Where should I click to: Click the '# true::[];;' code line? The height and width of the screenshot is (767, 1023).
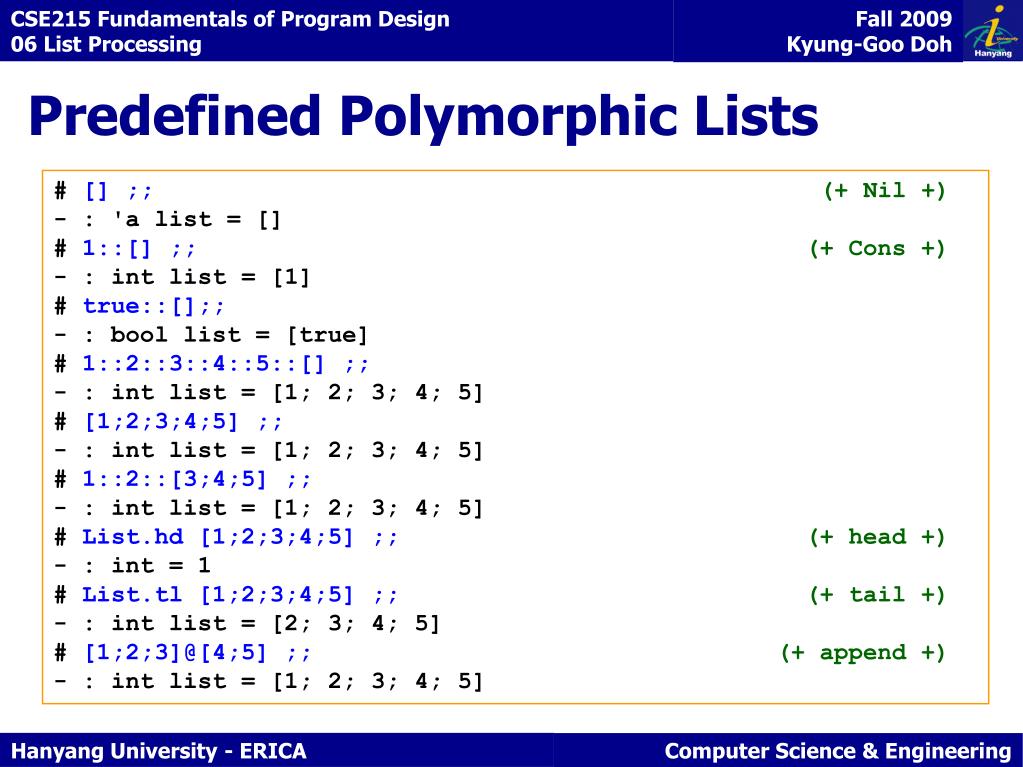click(x=140, y=306)
